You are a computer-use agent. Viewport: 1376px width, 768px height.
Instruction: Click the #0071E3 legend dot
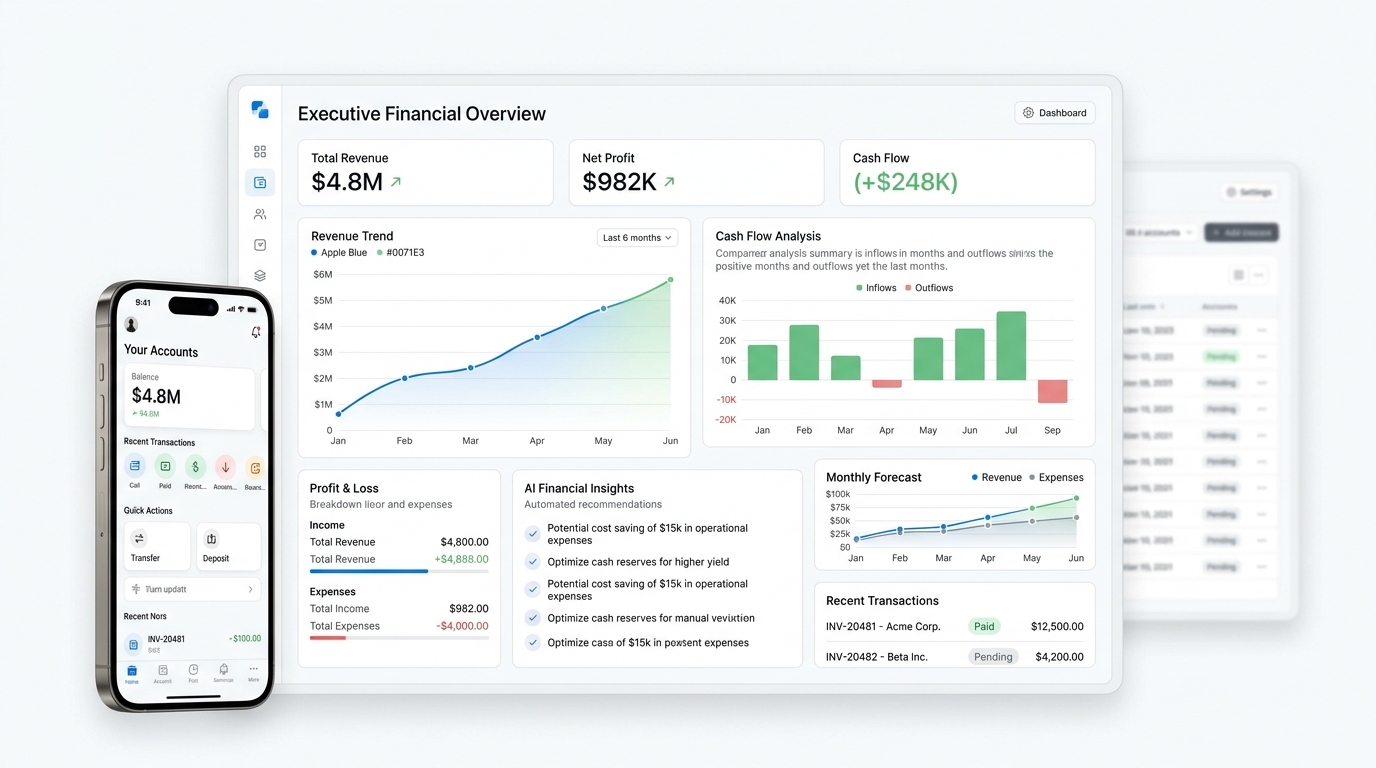pyautogui.click(x=379, y=253)
